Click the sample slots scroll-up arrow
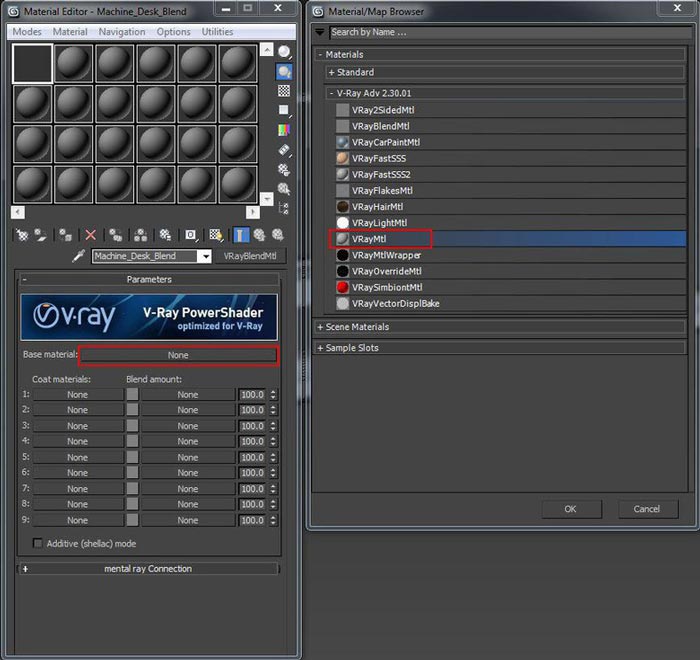This screenshot has height=660, width=700. 267,49
